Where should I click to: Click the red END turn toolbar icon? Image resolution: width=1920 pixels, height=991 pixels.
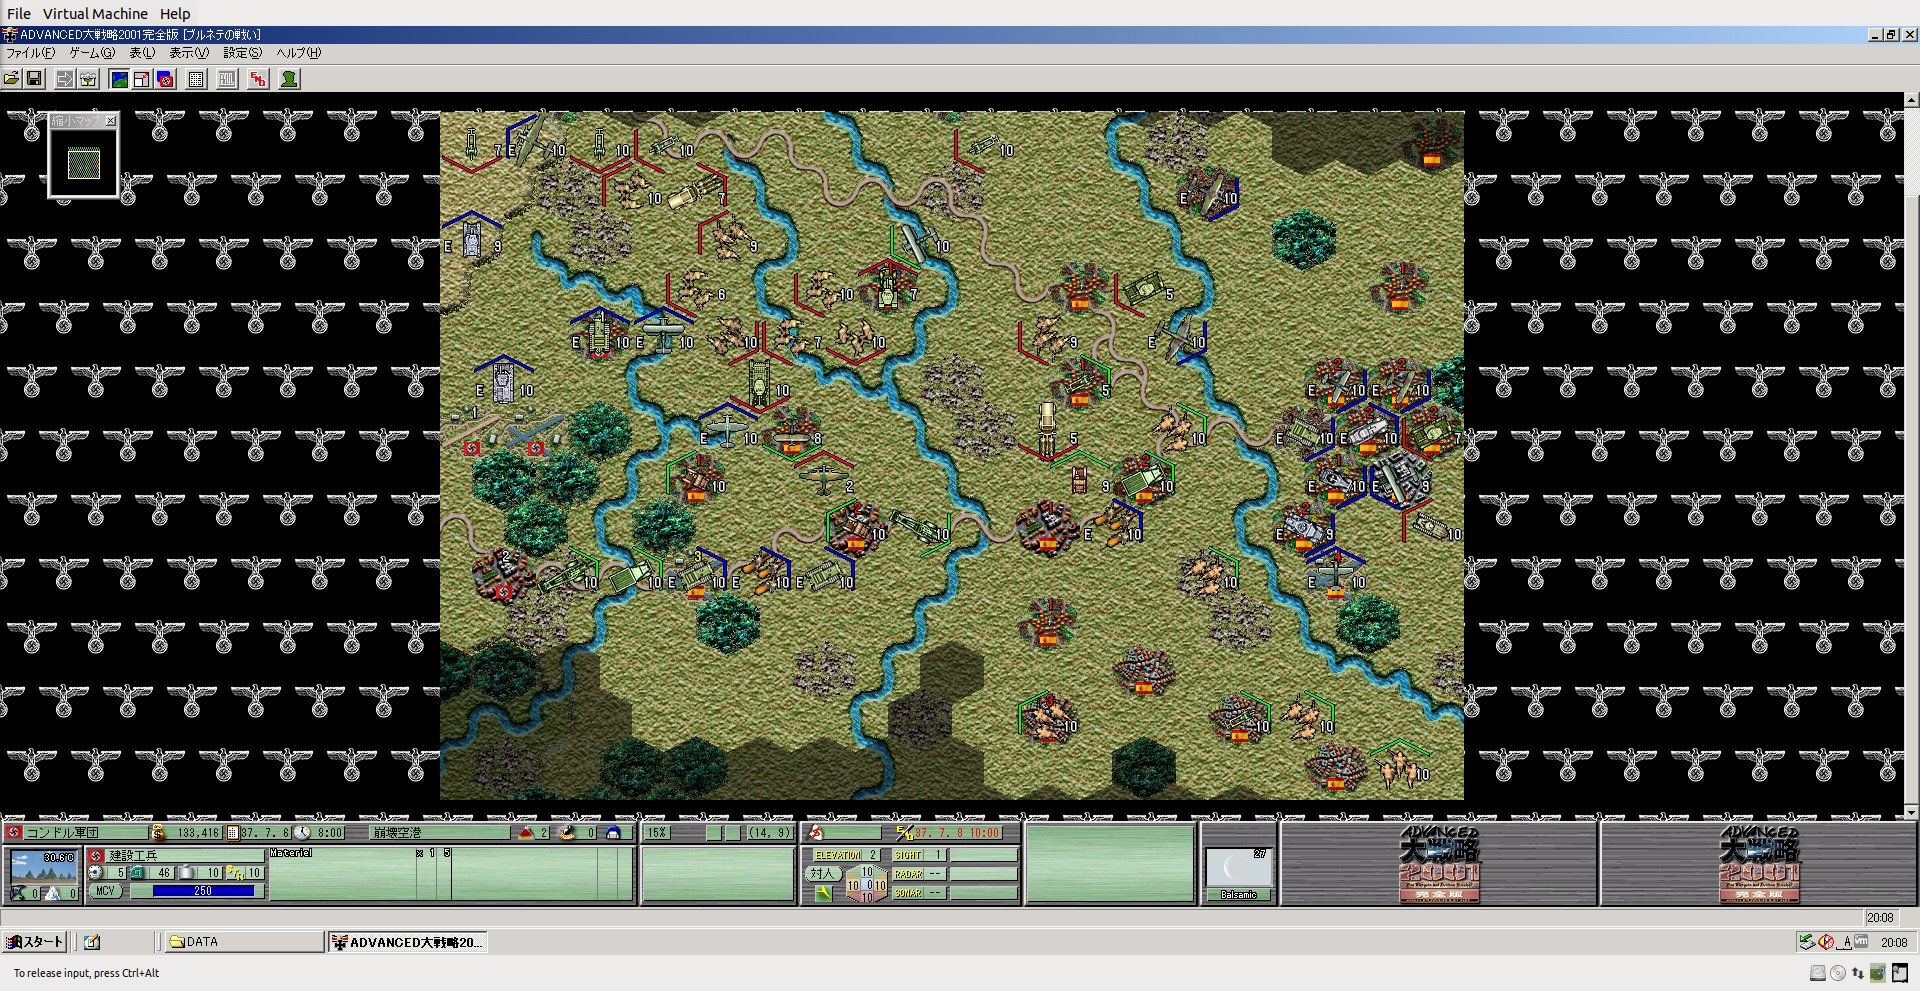click(259, 79)
